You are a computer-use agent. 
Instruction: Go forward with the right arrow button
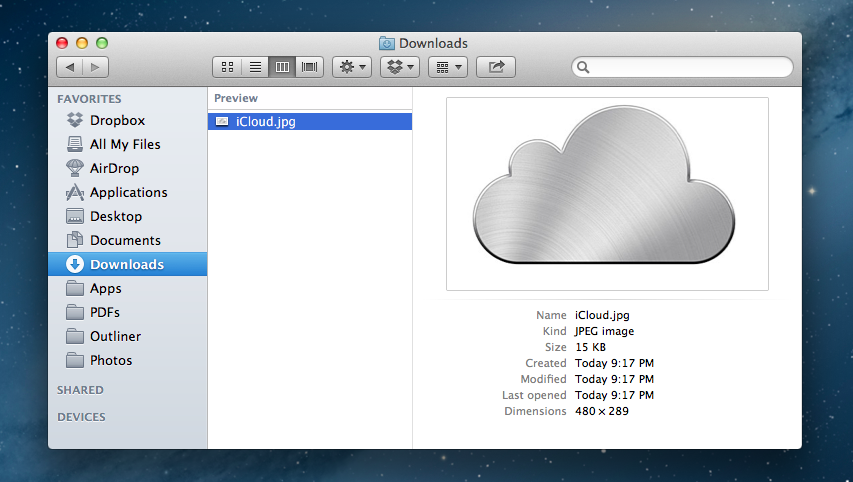click(x=95, y=67)
